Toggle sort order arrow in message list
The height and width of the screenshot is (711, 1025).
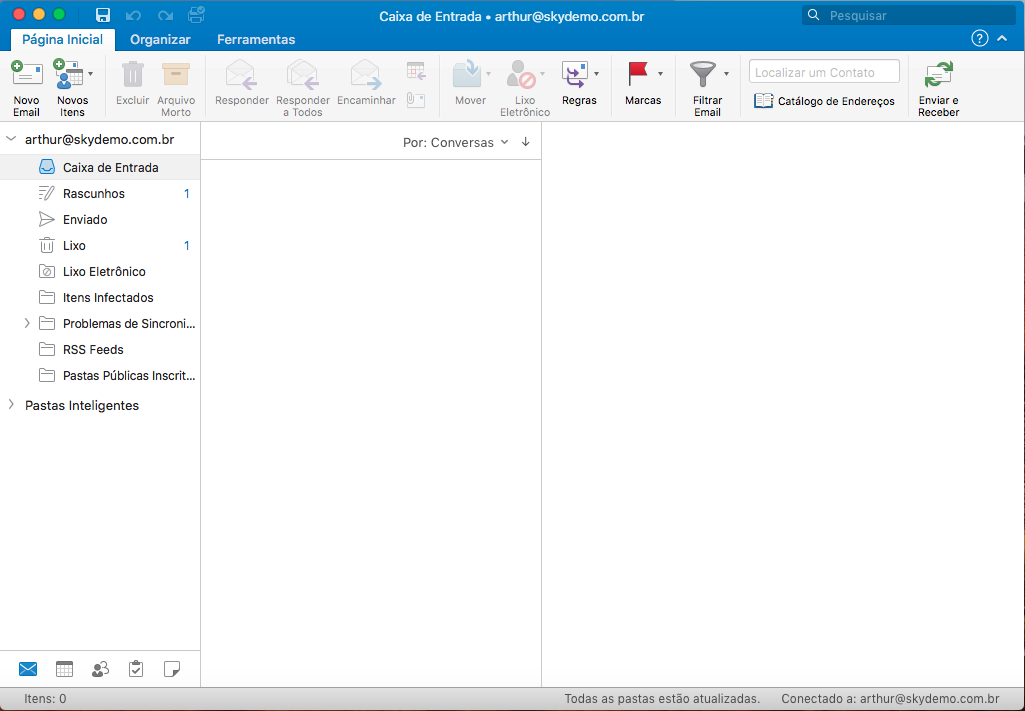pos(526,142)
